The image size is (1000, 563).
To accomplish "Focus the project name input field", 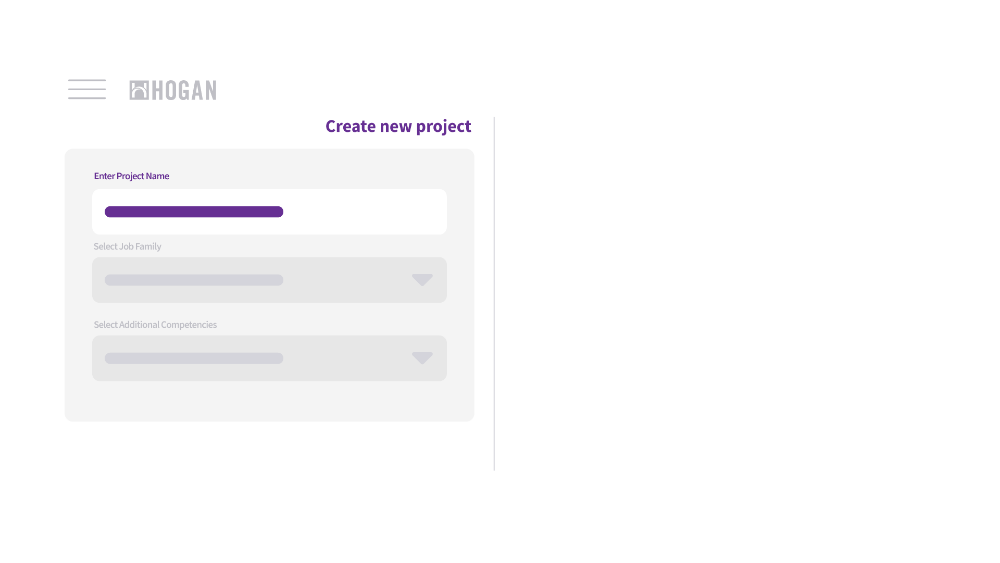I will pyautogui.click(x=269, y=212).
